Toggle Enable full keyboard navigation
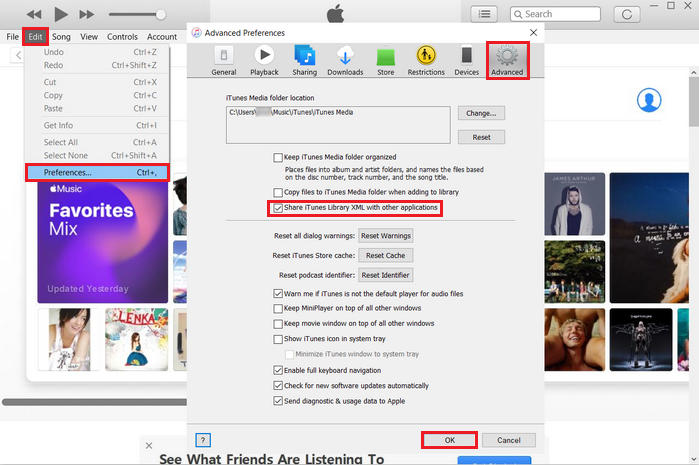 click(278, 370)
